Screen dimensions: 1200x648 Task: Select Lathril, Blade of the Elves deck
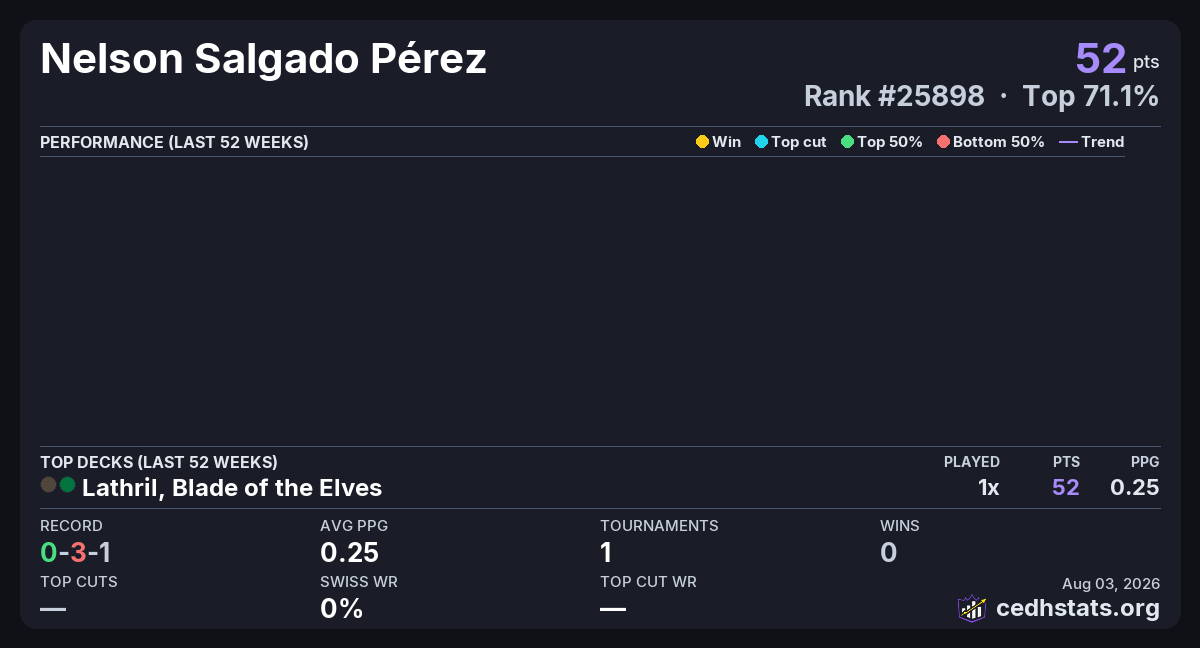click(x=232, y=488)
